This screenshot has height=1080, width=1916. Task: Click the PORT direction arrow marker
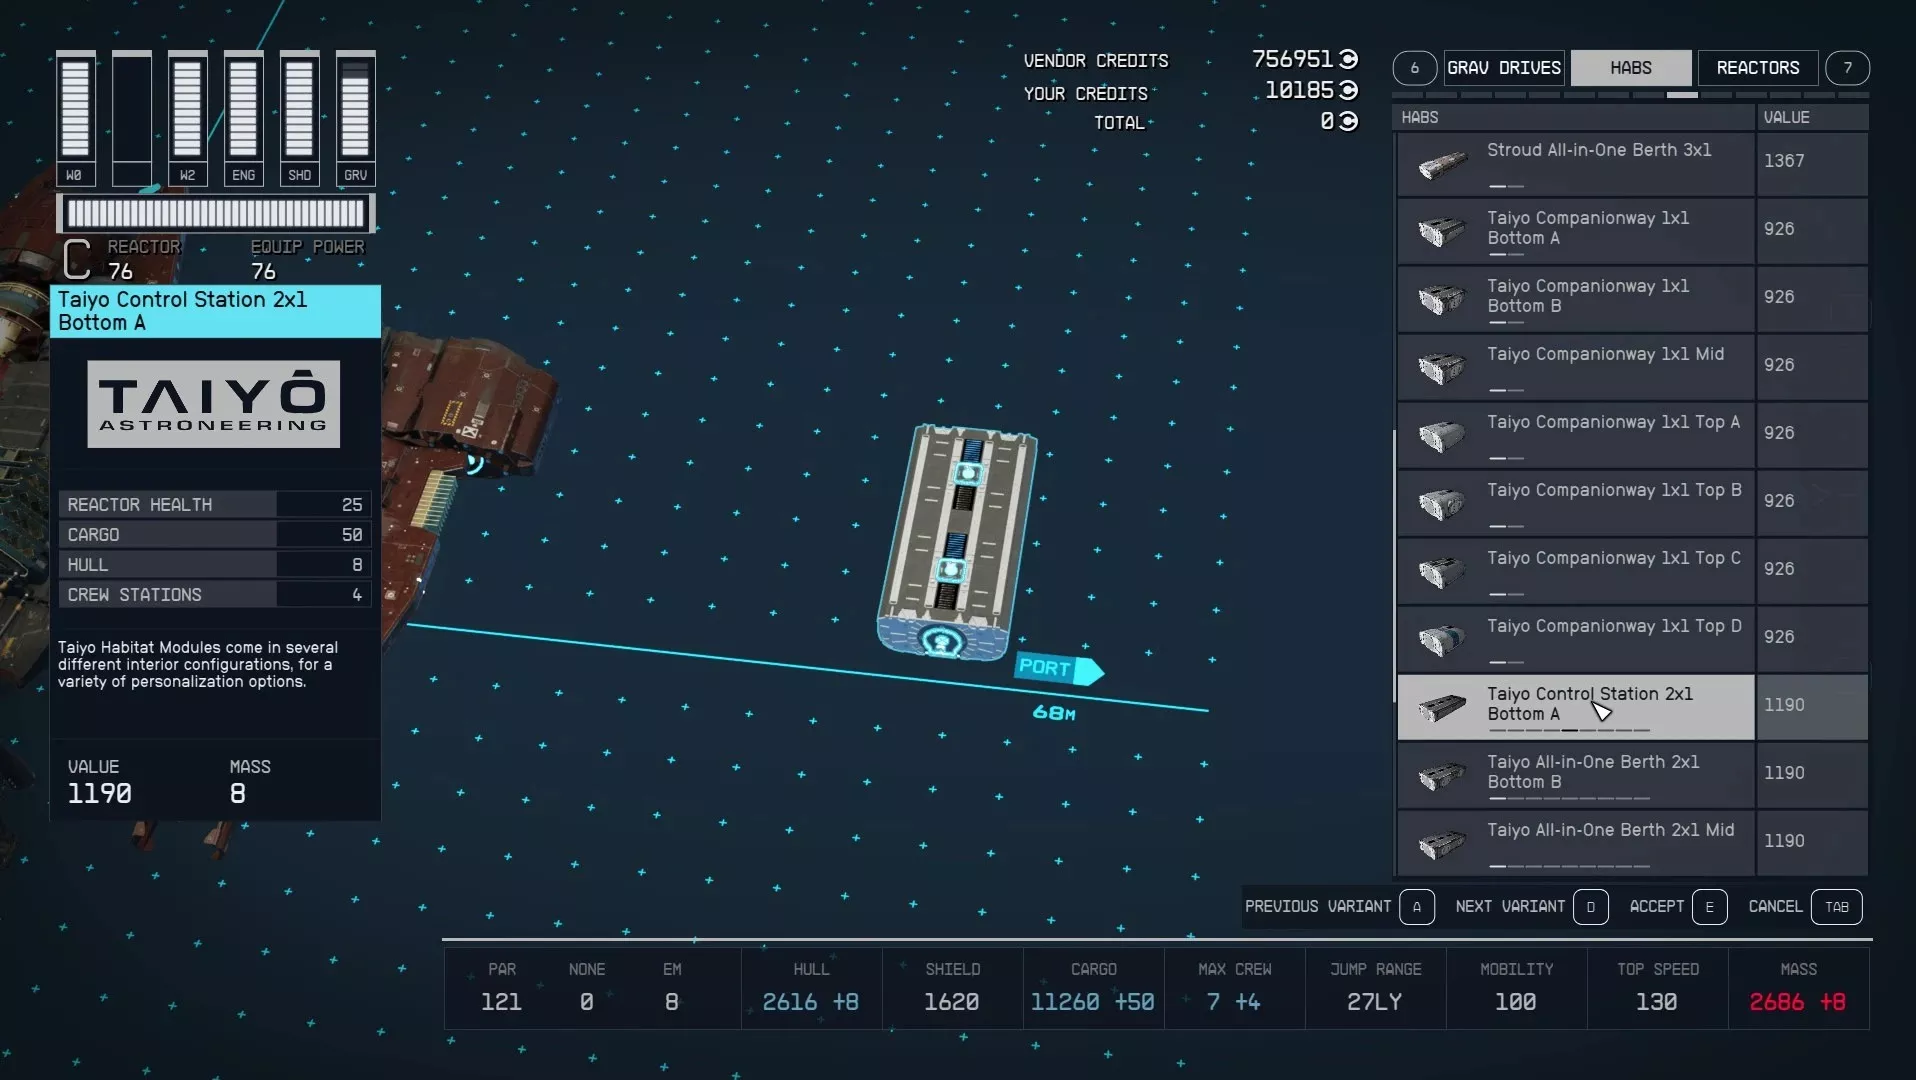(x=1059, y=668)
